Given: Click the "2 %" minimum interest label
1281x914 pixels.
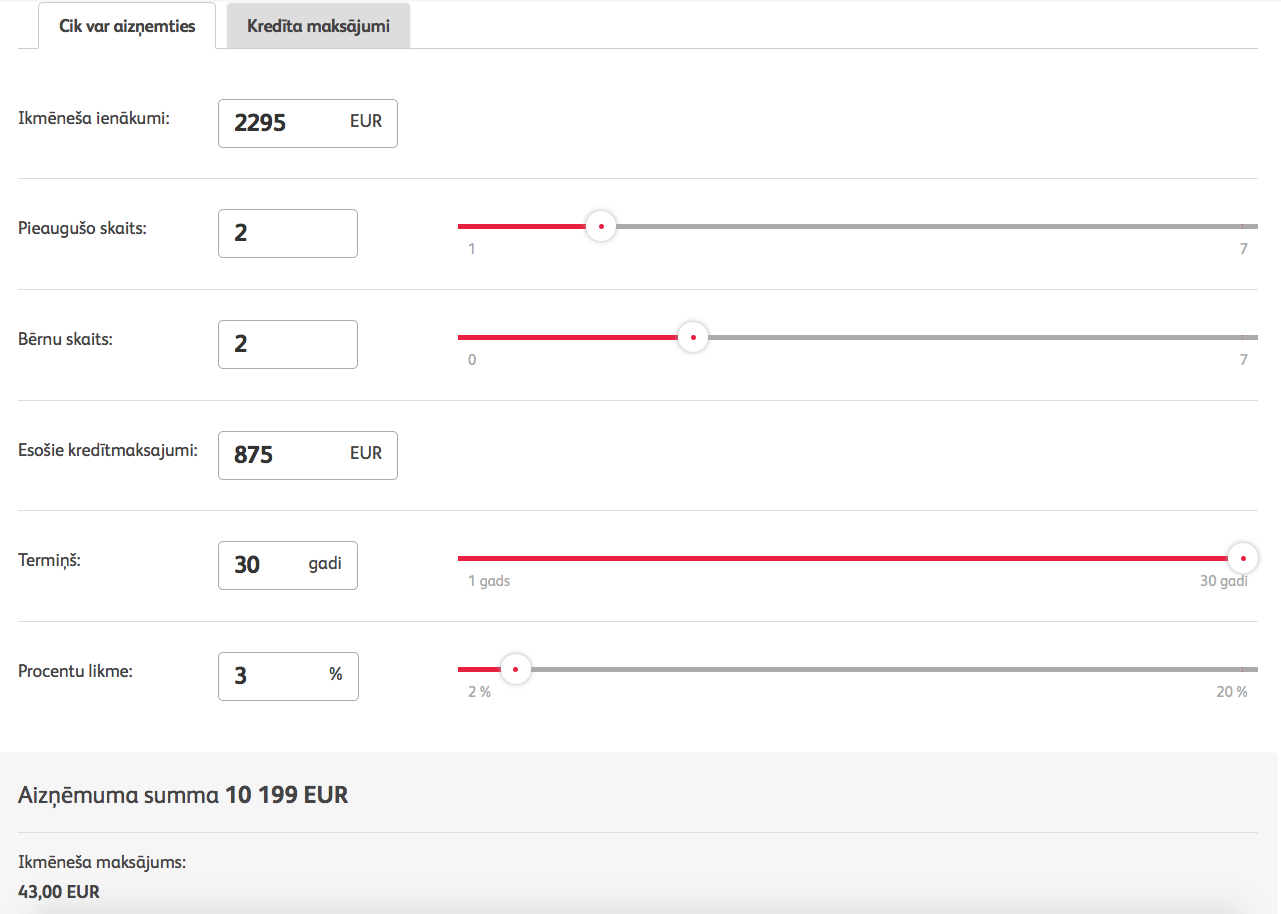Looking at the screenshot, I should (479, 692).
